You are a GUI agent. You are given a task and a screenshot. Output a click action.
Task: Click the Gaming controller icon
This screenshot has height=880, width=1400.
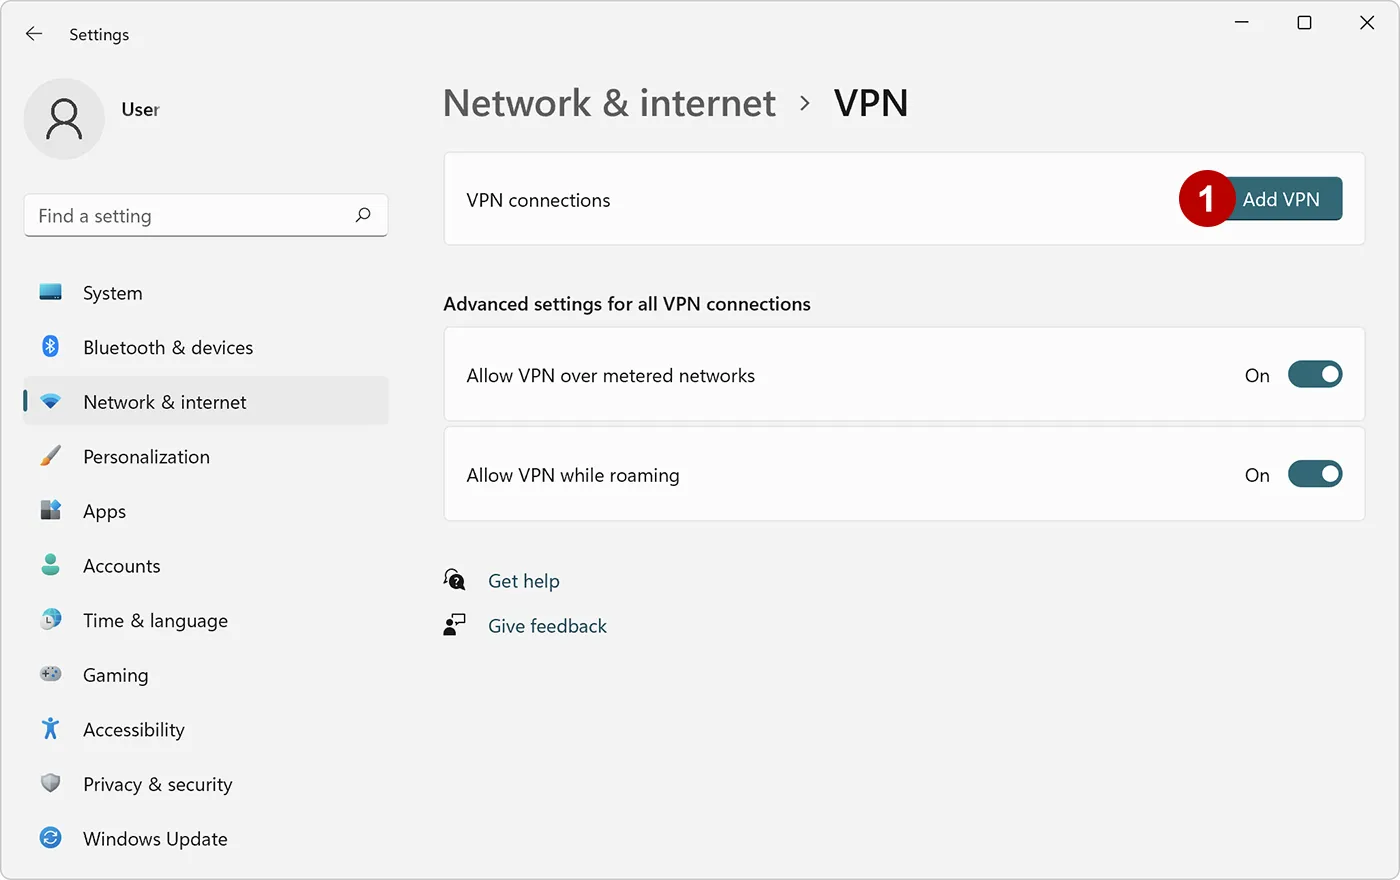pos(50,674)
